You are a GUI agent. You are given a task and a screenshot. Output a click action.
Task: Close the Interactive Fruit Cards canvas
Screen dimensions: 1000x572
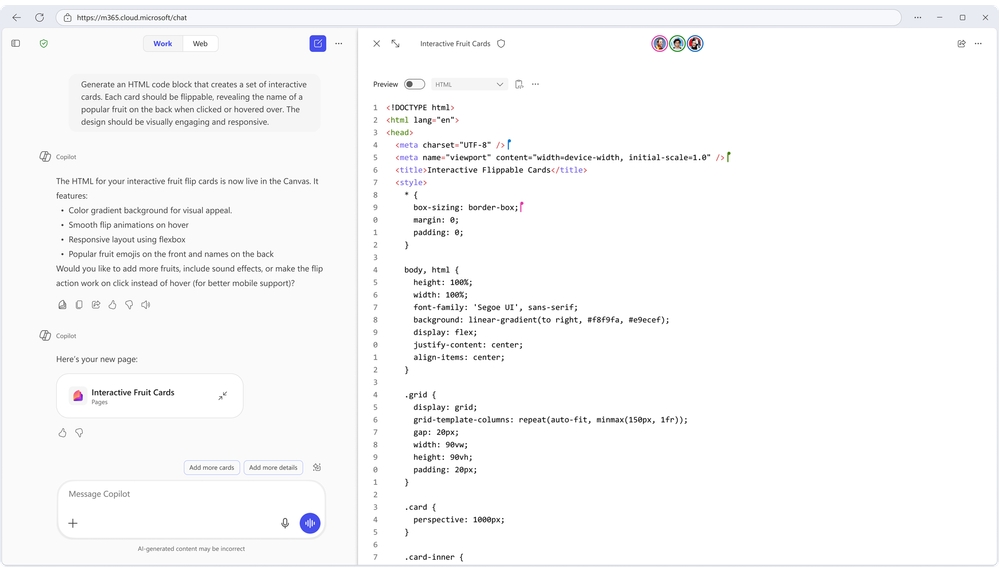coord(376,43)
